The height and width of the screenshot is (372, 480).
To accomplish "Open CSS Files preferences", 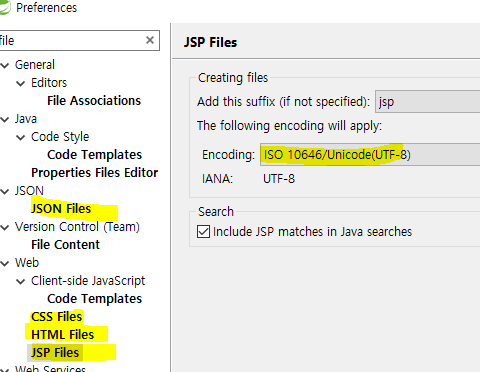I will pyautogui.click(x=56, y=317).
